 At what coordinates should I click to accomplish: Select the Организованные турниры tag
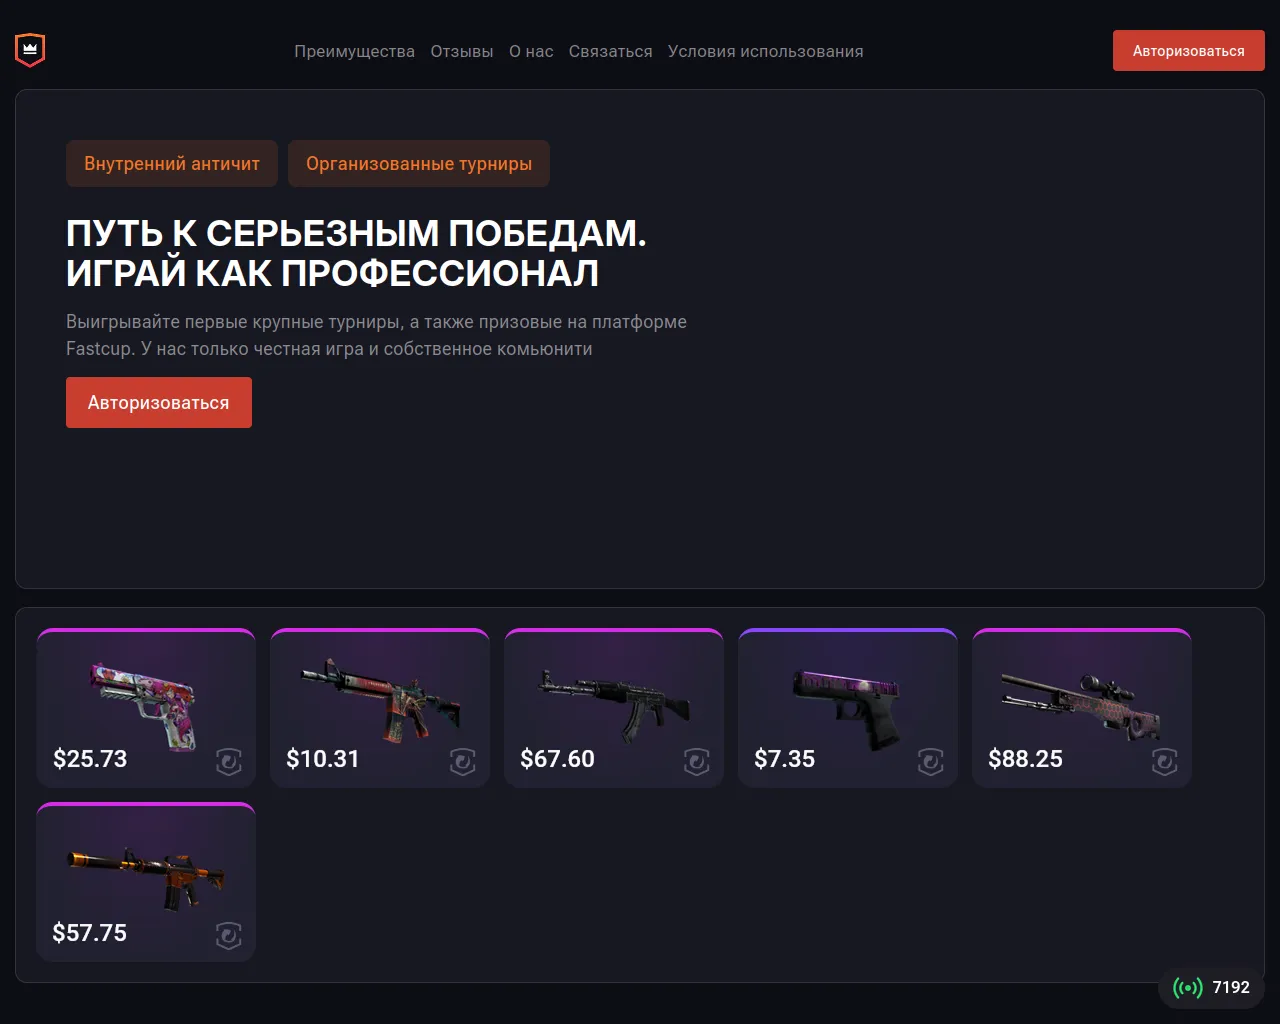pyautogui.click(x=419, y=164)
